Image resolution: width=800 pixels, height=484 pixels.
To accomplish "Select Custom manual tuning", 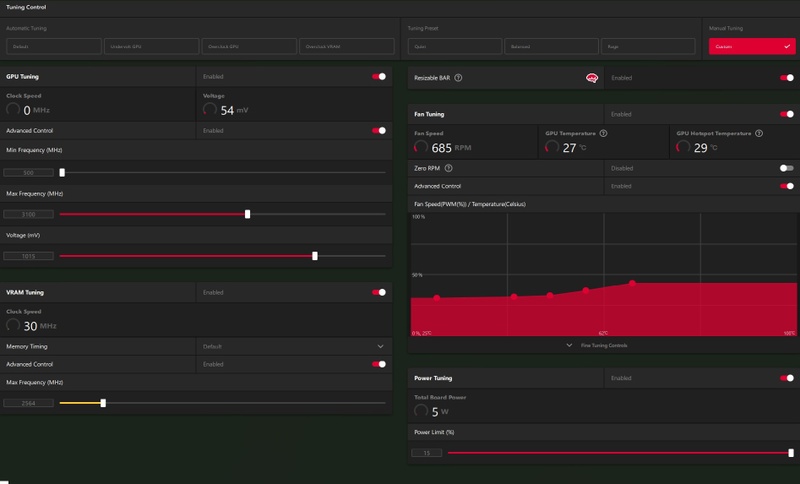I will pyautogui.click(x=752, y=46).
